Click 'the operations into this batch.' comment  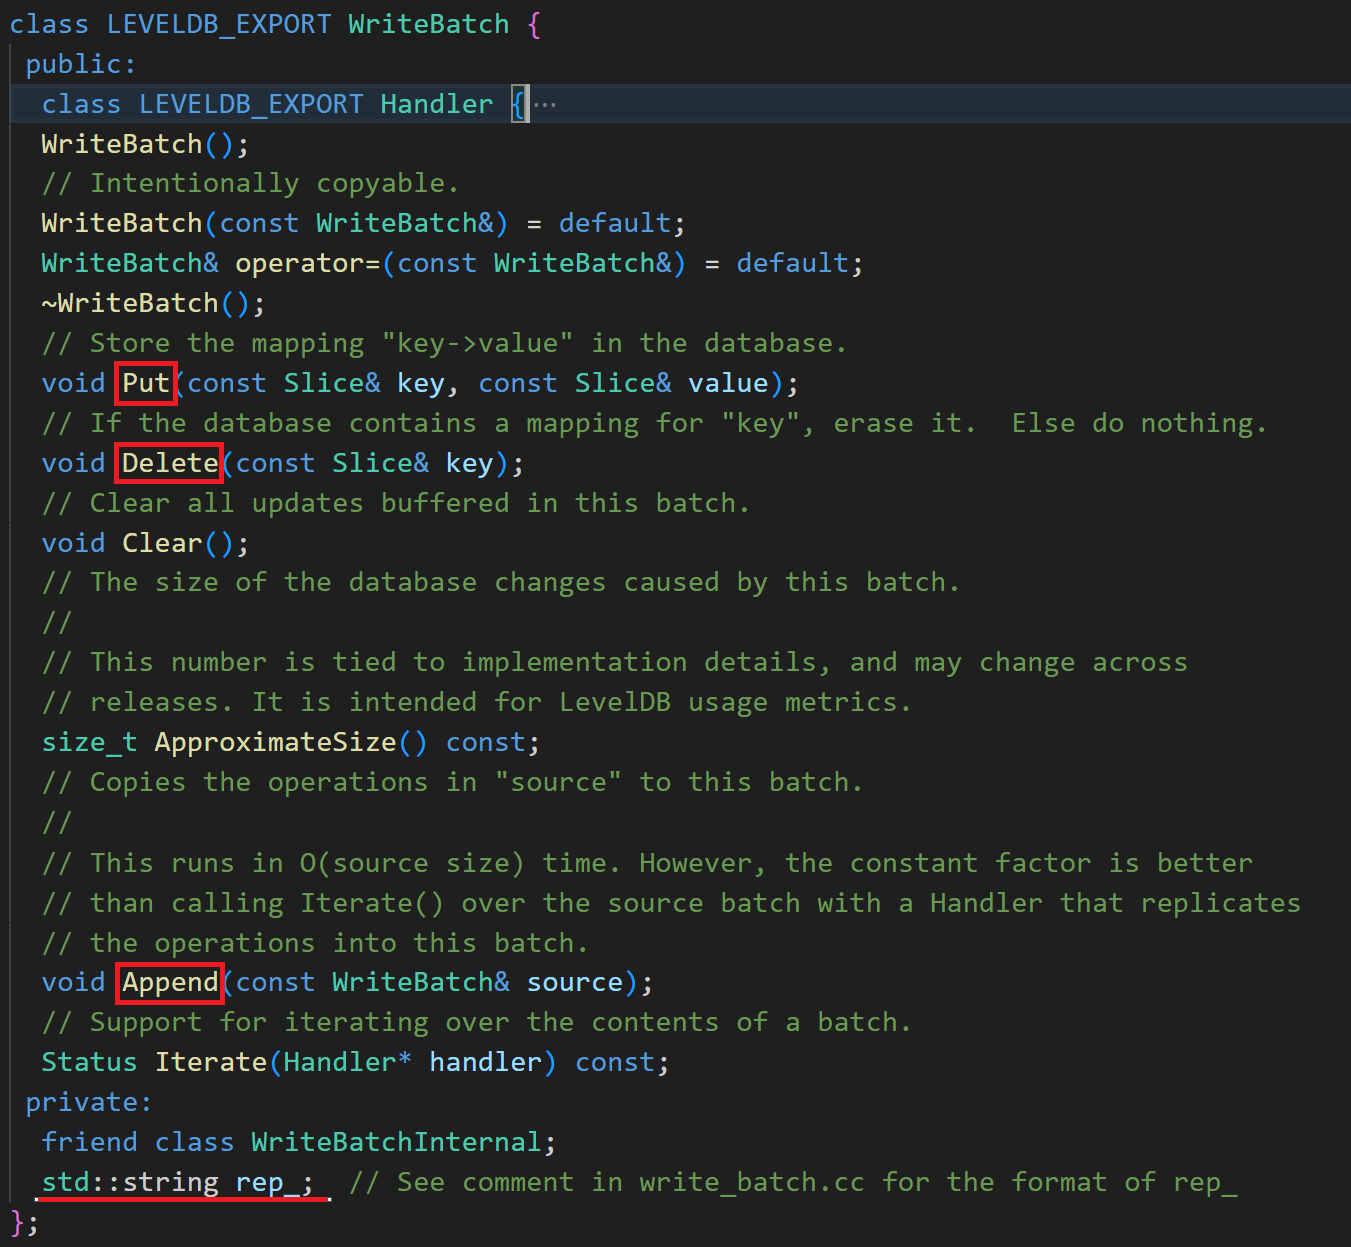tap(314, 942)
